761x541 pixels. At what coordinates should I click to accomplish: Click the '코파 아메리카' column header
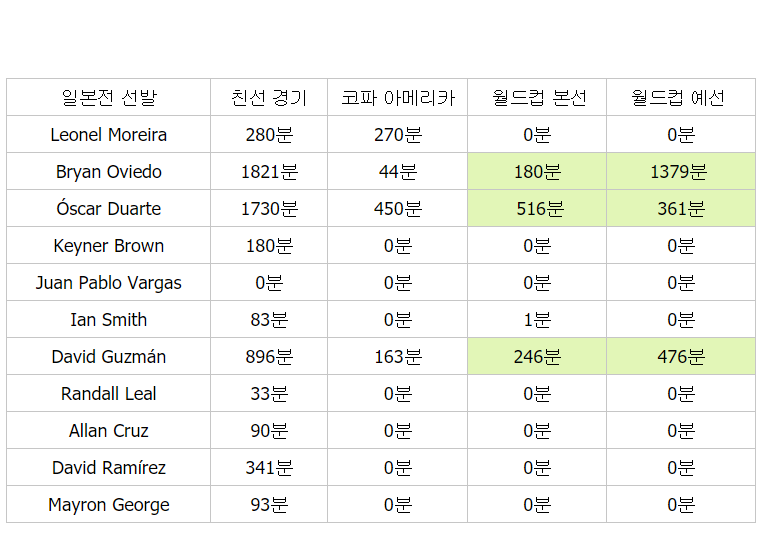[x=397, y=98]
